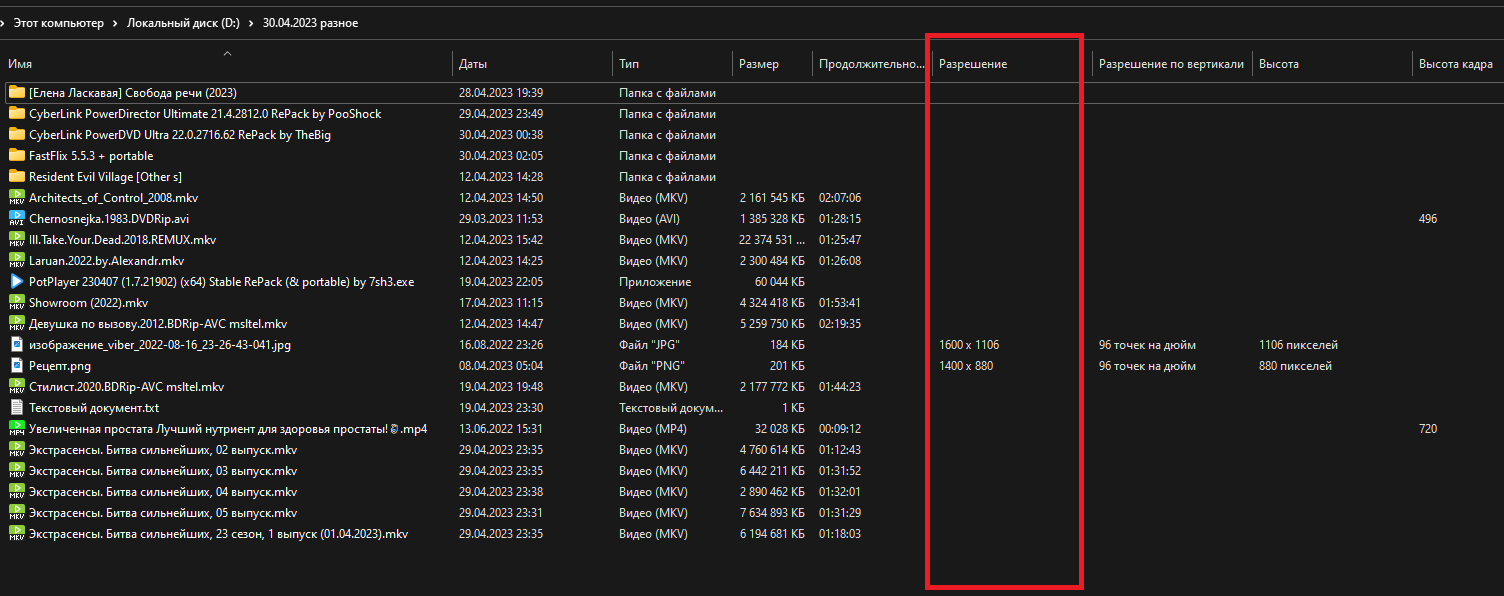Click size value 22 374 531 for REMUX file
This screenshot has width=1504, height=596.
(772, 239)
